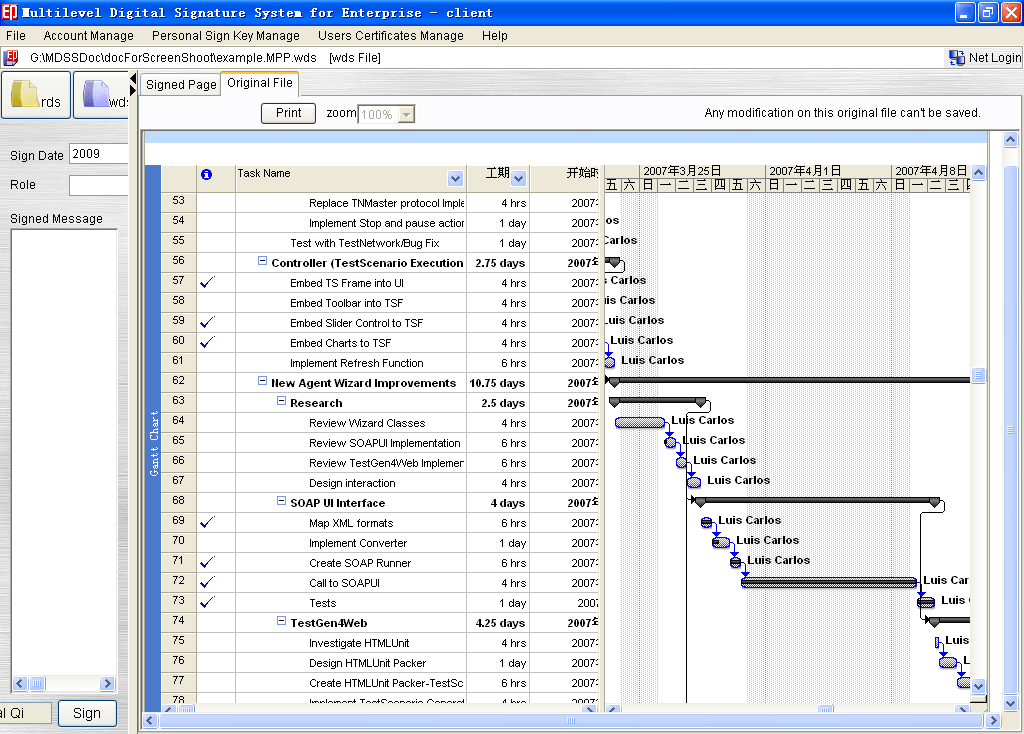
Task: Select task 'Review SOAPUI Implementation'
Action: click(x=385, y=443)
